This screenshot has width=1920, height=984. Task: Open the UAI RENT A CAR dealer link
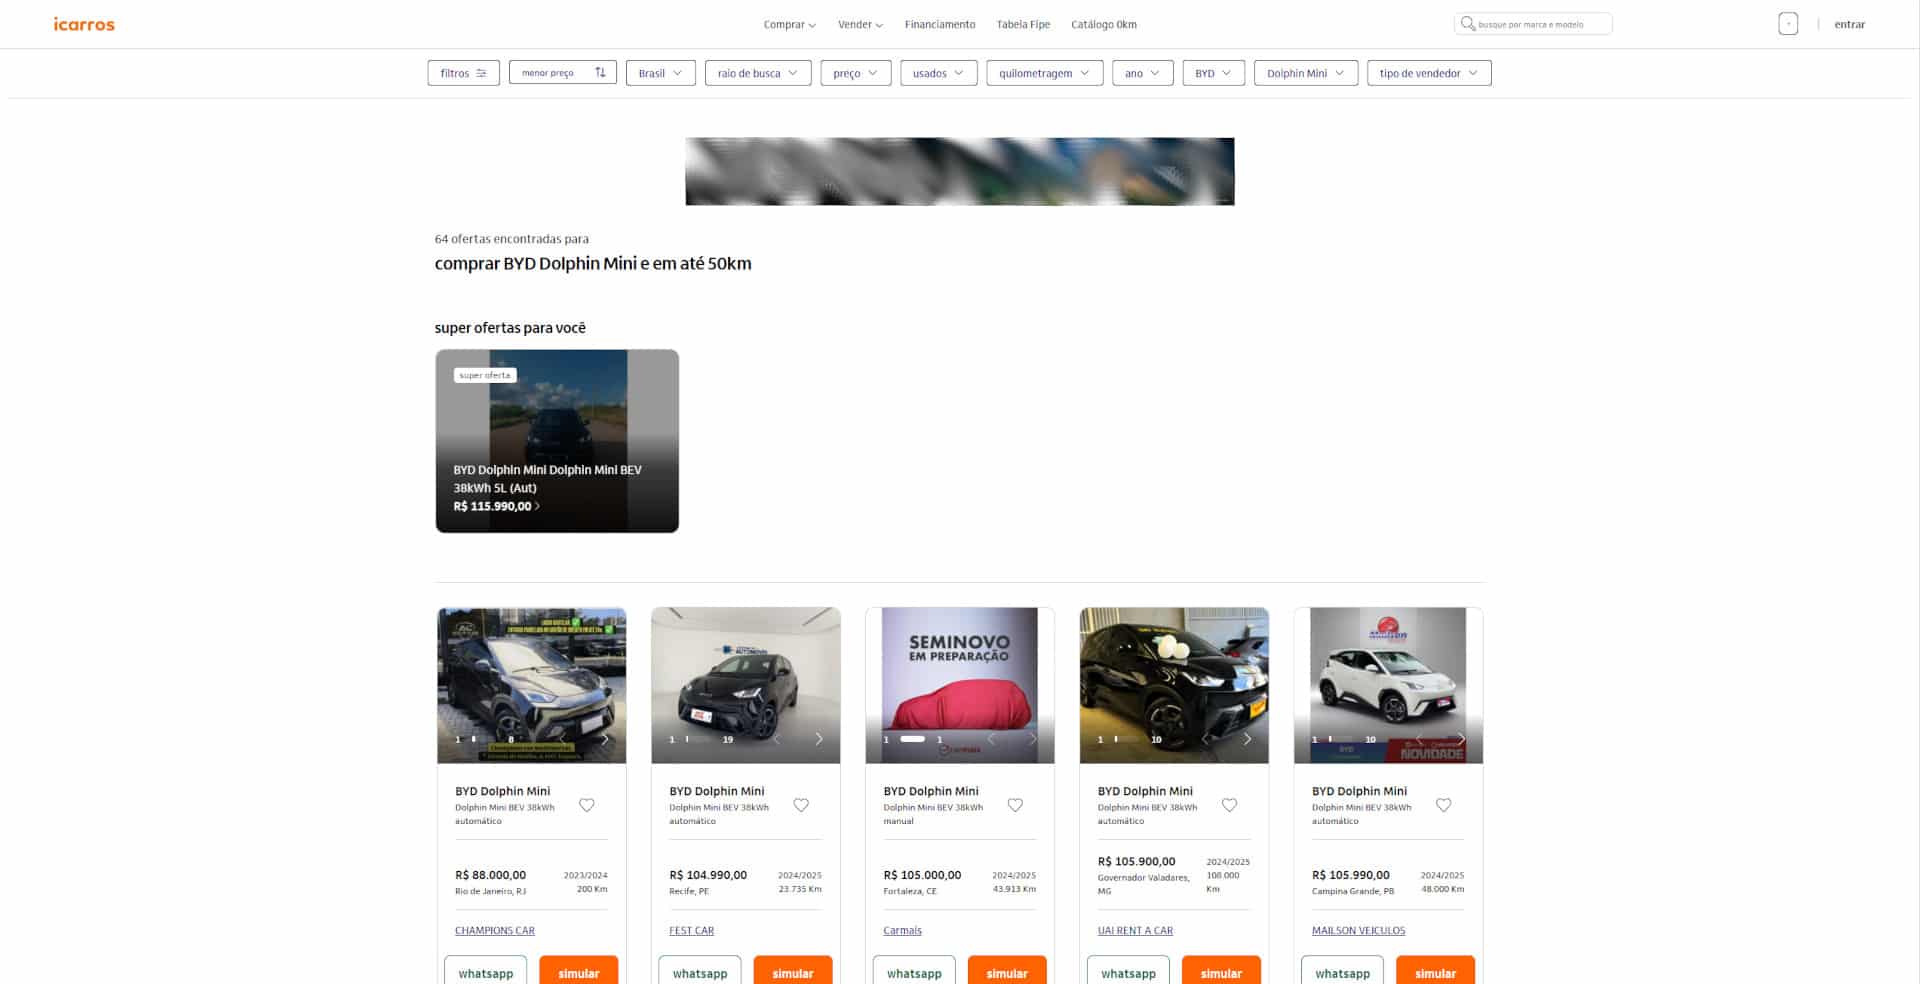coord(1135,930)
